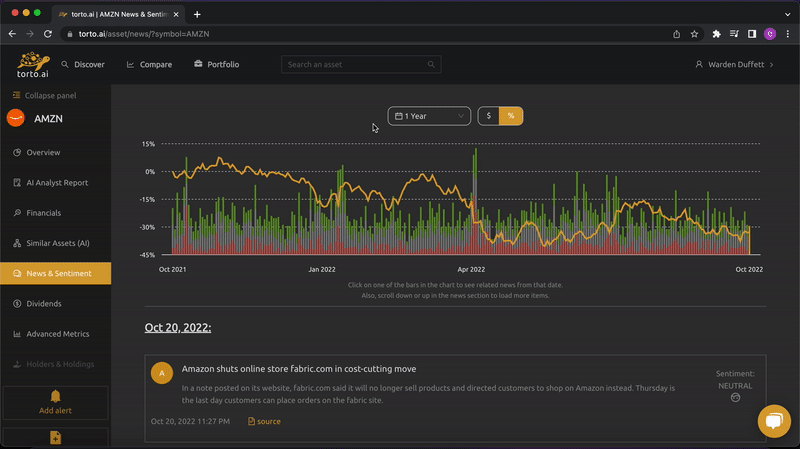This screenshot has height=449, width=800.
Task: Switch chart to dollar ($) mode
Action: click(x=489, y=116)
